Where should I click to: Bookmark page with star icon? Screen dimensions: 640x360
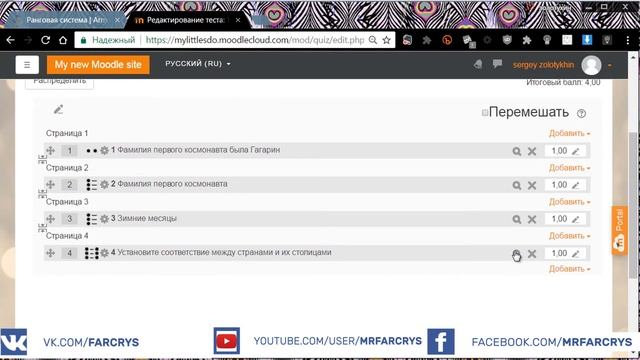tap(387, 40)
